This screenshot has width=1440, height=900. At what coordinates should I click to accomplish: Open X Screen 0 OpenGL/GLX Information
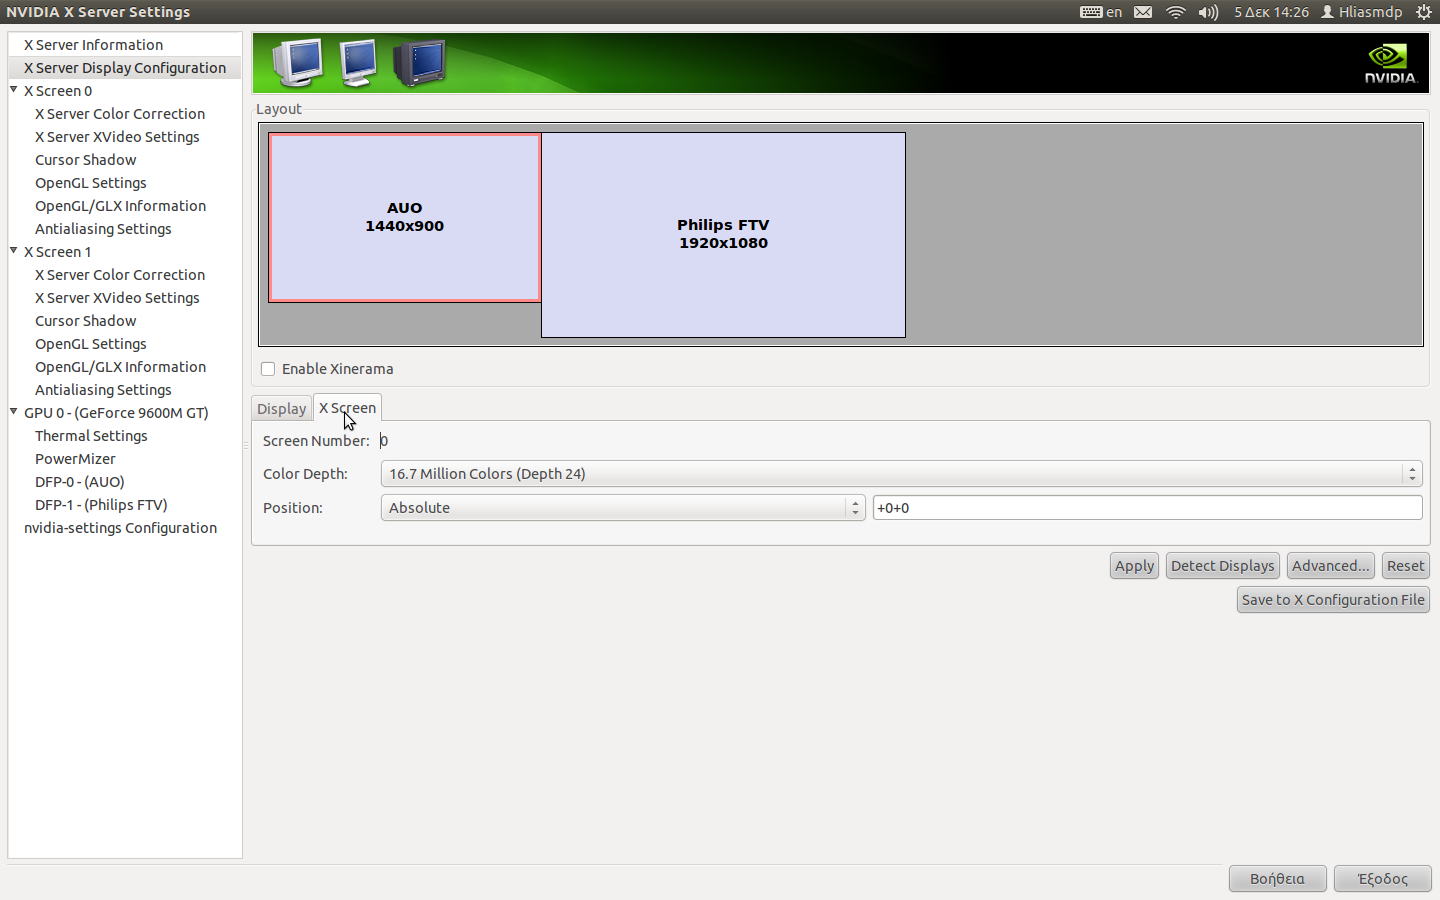point(120,206)
